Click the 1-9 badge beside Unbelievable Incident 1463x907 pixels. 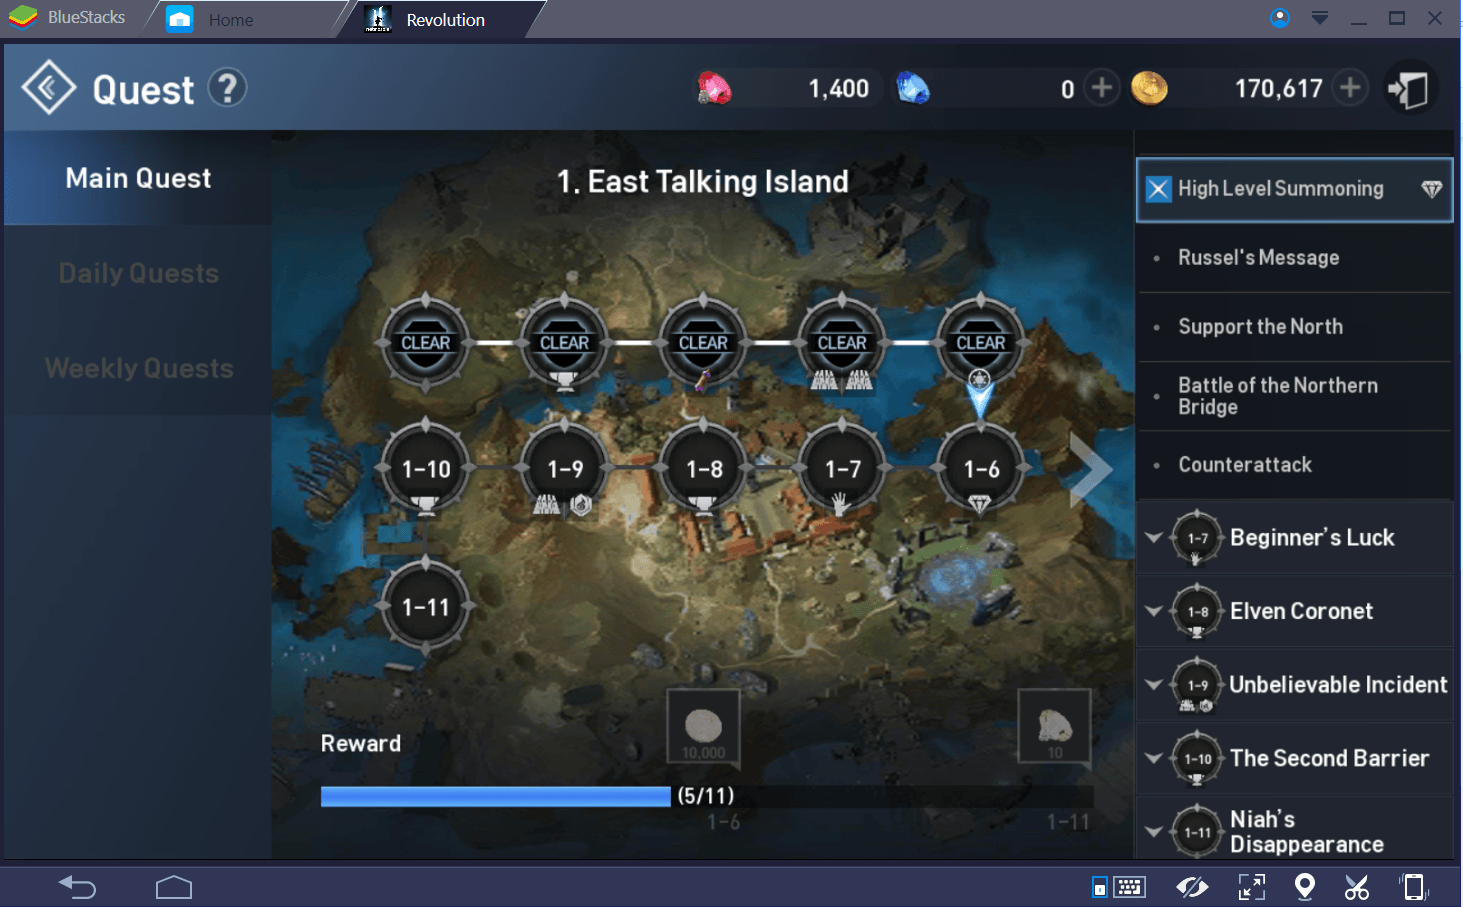1197,685
